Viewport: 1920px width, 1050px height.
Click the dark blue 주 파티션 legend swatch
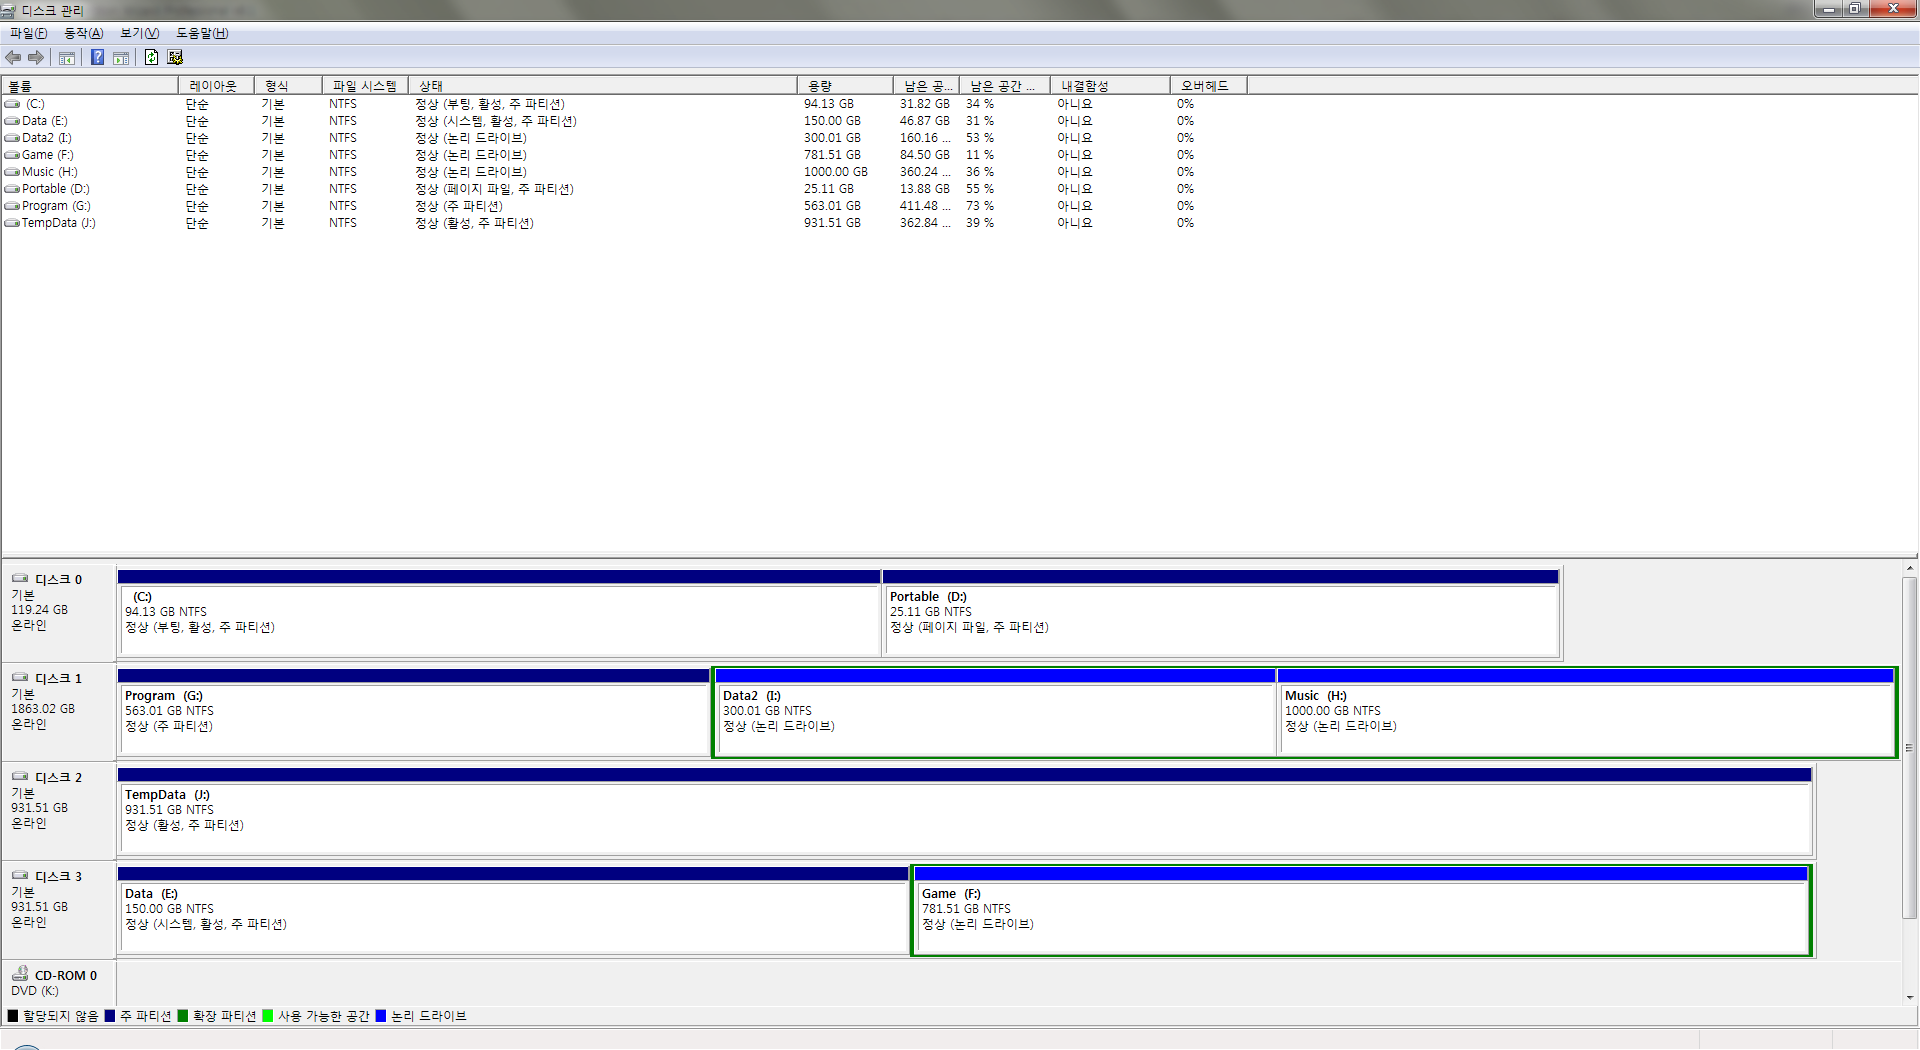(x=110, y=1016)
